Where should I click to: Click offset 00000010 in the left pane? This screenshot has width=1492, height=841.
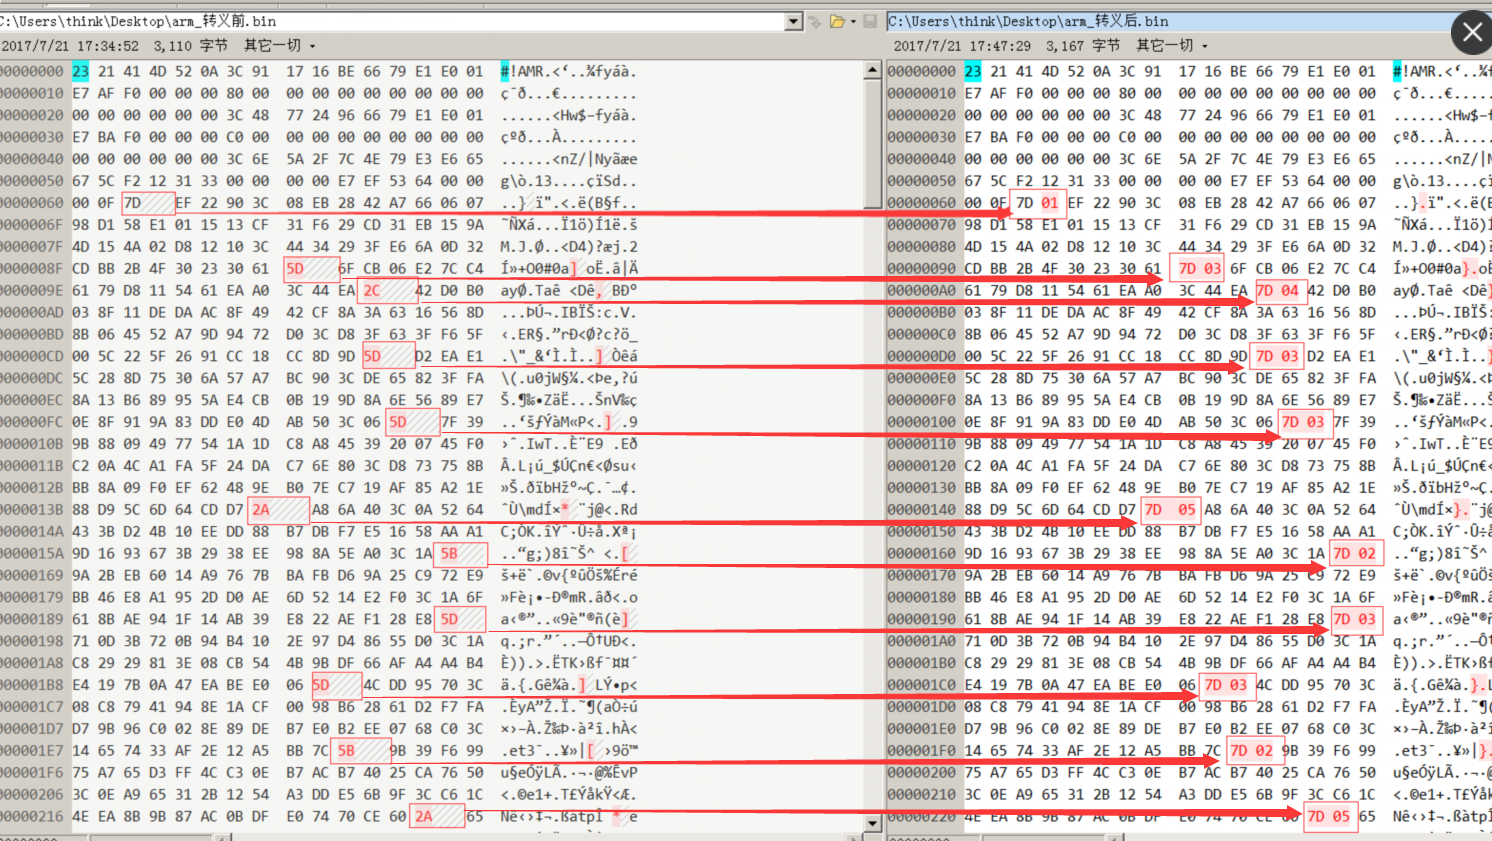tap(33, 93)
